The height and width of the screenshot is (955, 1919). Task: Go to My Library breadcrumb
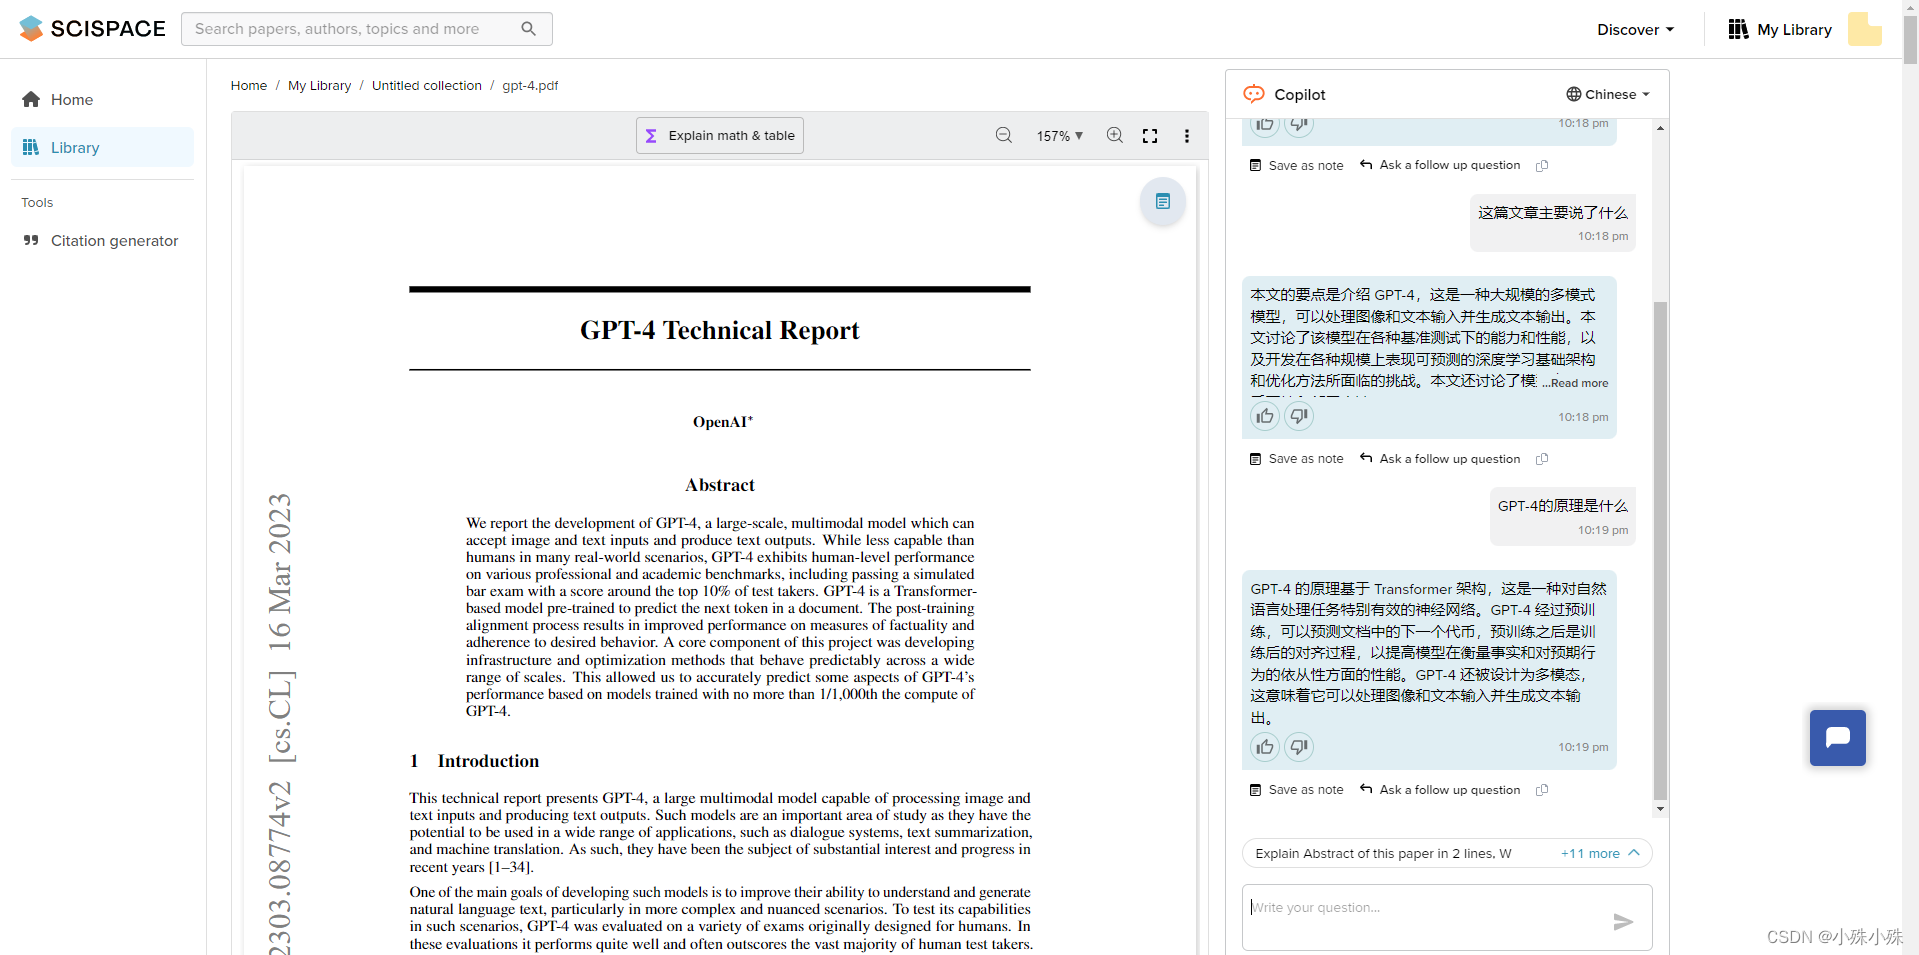click(320, 85)
